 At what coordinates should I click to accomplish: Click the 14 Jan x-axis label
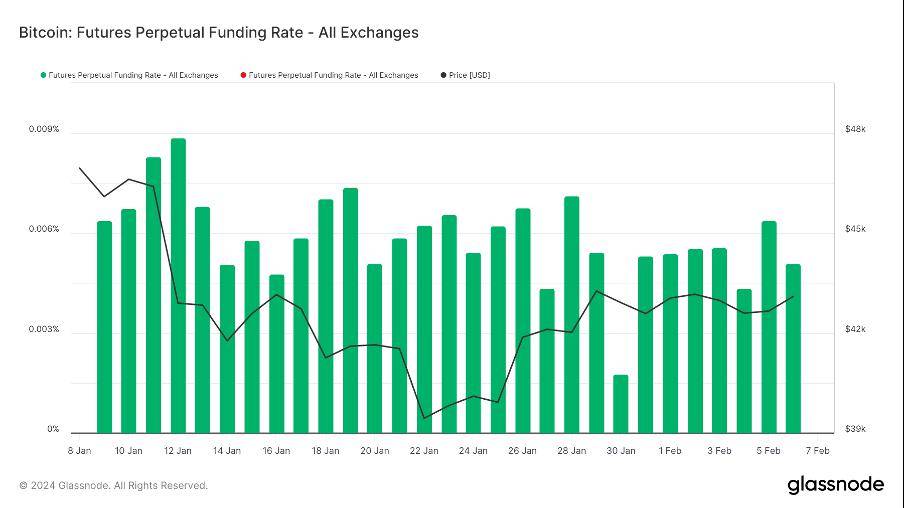(227, 450)
